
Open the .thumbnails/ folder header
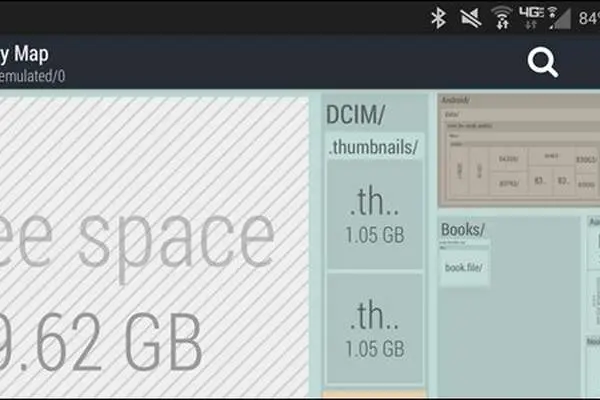pyautogui.click(x=373, y=147)
